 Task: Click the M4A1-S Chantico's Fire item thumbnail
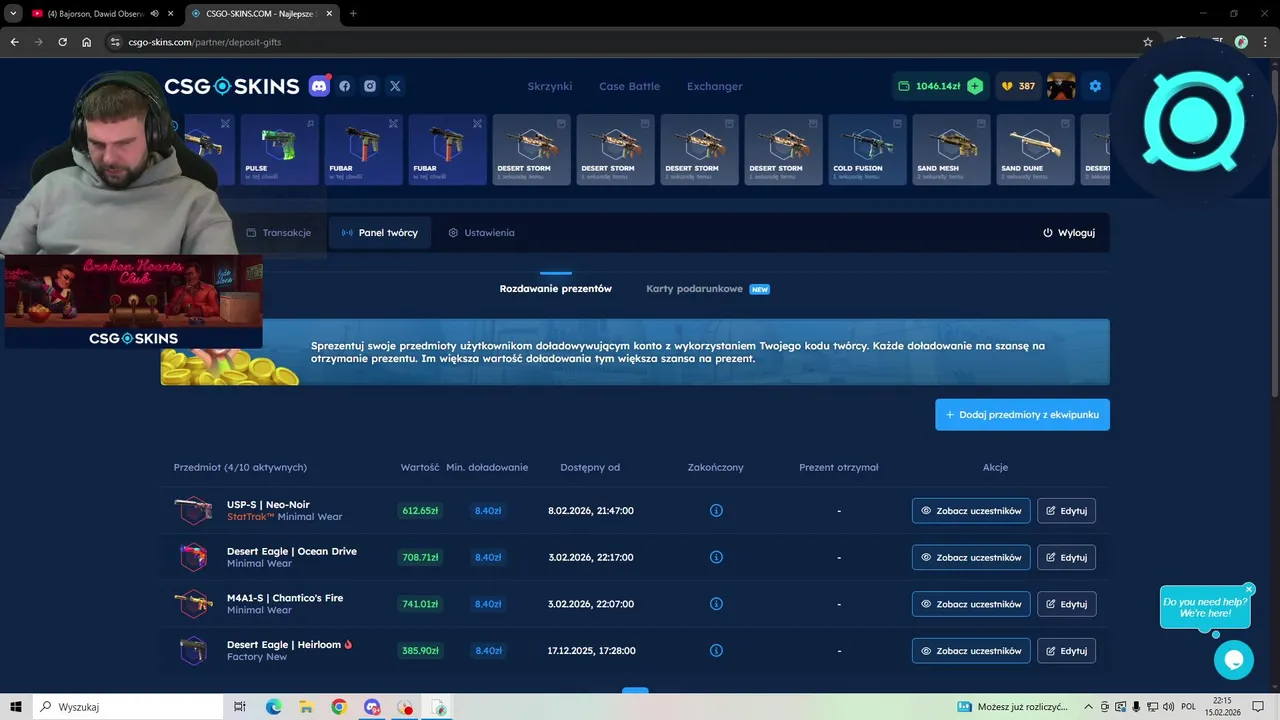click(193, 604)
